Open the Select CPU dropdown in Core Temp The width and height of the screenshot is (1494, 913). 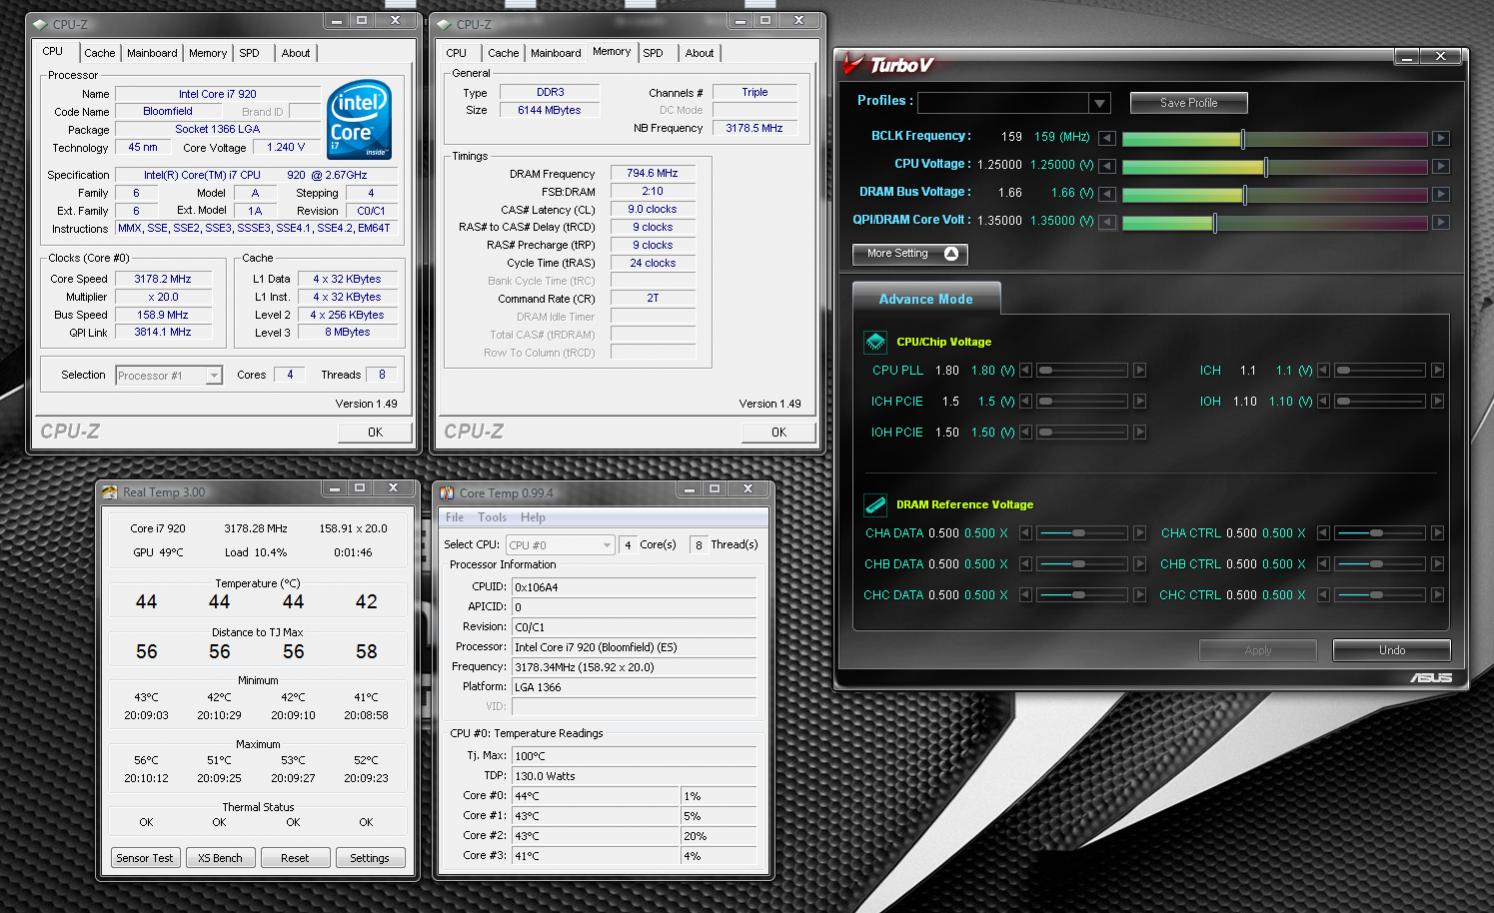[x=606, y=545]
